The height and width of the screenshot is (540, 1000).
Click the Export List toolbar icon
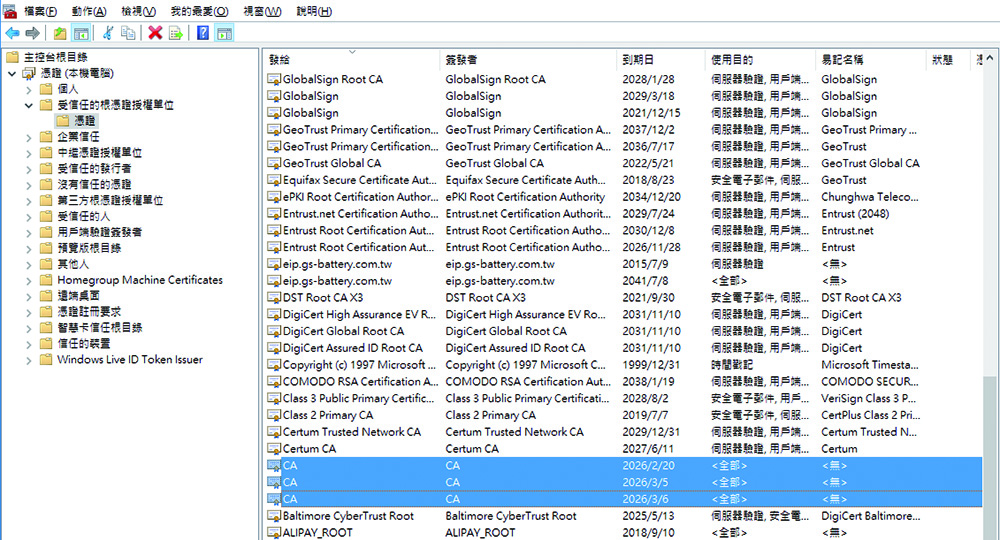[x=175, y=33]
